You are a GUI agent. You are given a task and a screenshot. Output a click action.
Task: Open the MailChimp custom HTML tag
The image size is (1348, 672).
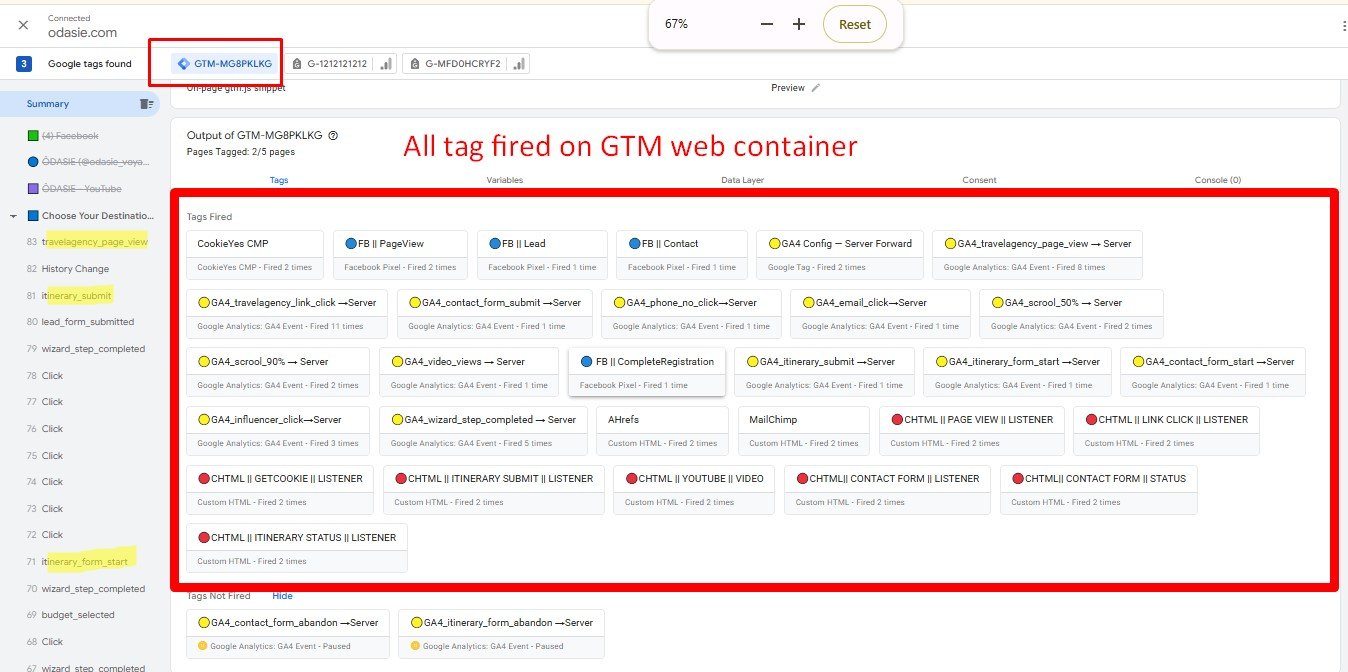click(804, 430)
